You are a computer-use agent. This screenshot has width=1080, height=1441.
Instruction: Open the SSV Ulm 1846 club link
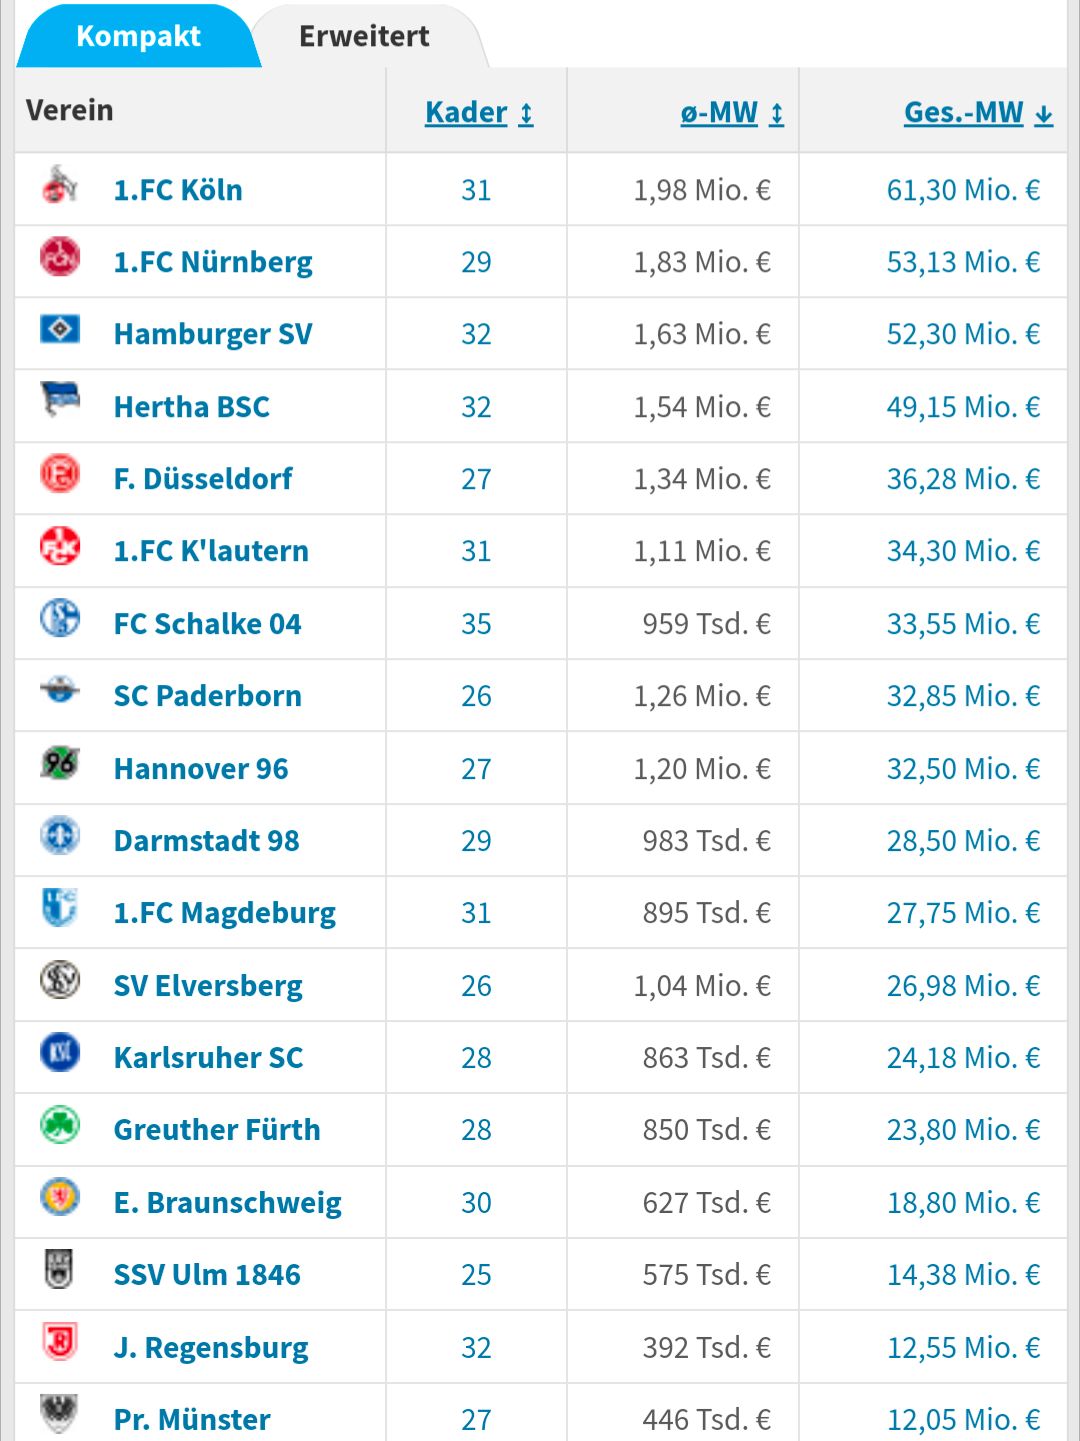(x=207, y=1275)
